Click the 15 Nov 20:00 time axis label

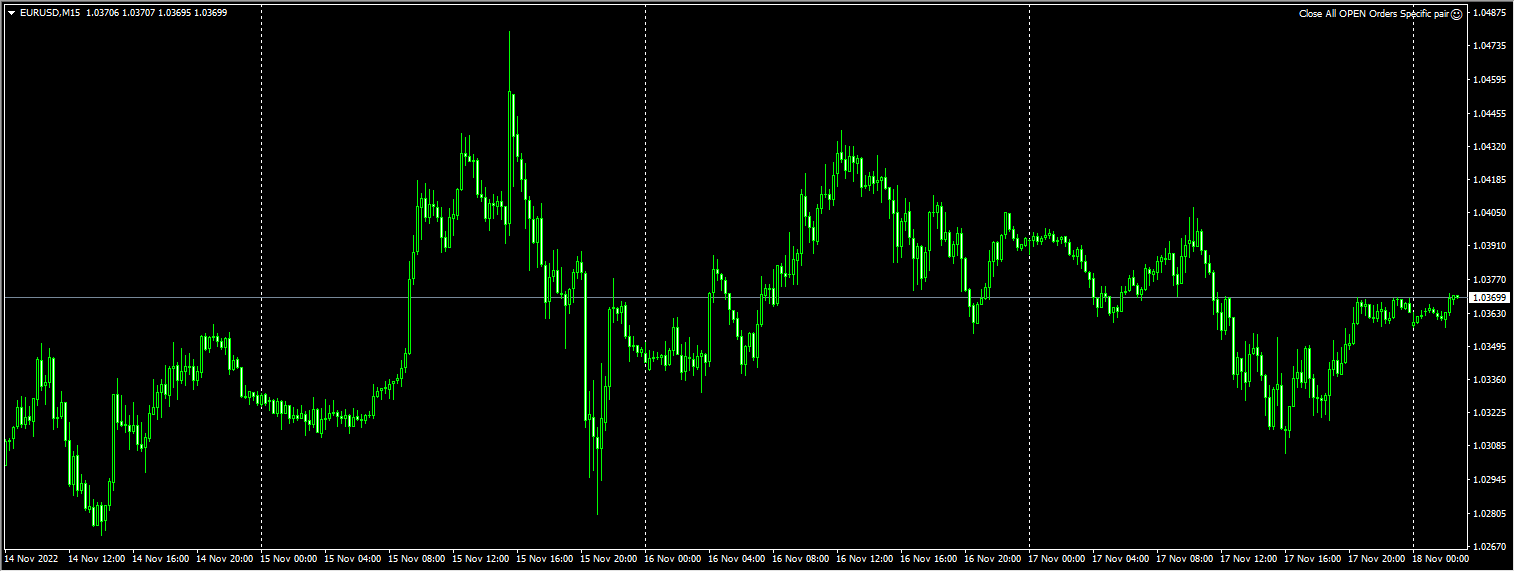point(610,559)
